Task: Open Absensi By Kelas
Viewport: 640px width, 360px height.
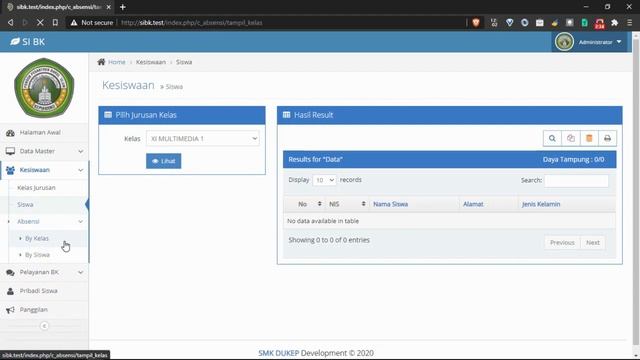Action: coord(37,238)
